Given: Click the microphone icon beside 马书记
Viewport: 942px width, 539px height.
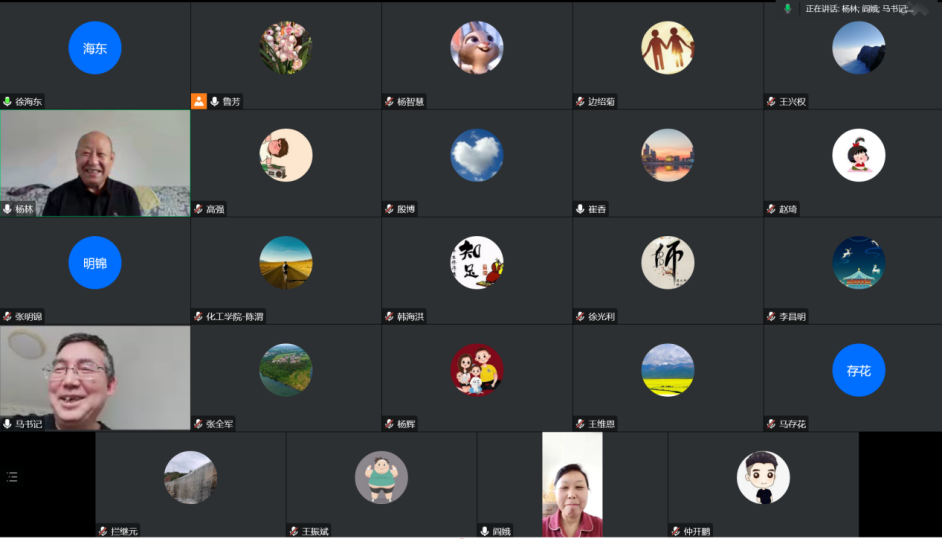Looking at the screenshot, I should tap(7, 424).
